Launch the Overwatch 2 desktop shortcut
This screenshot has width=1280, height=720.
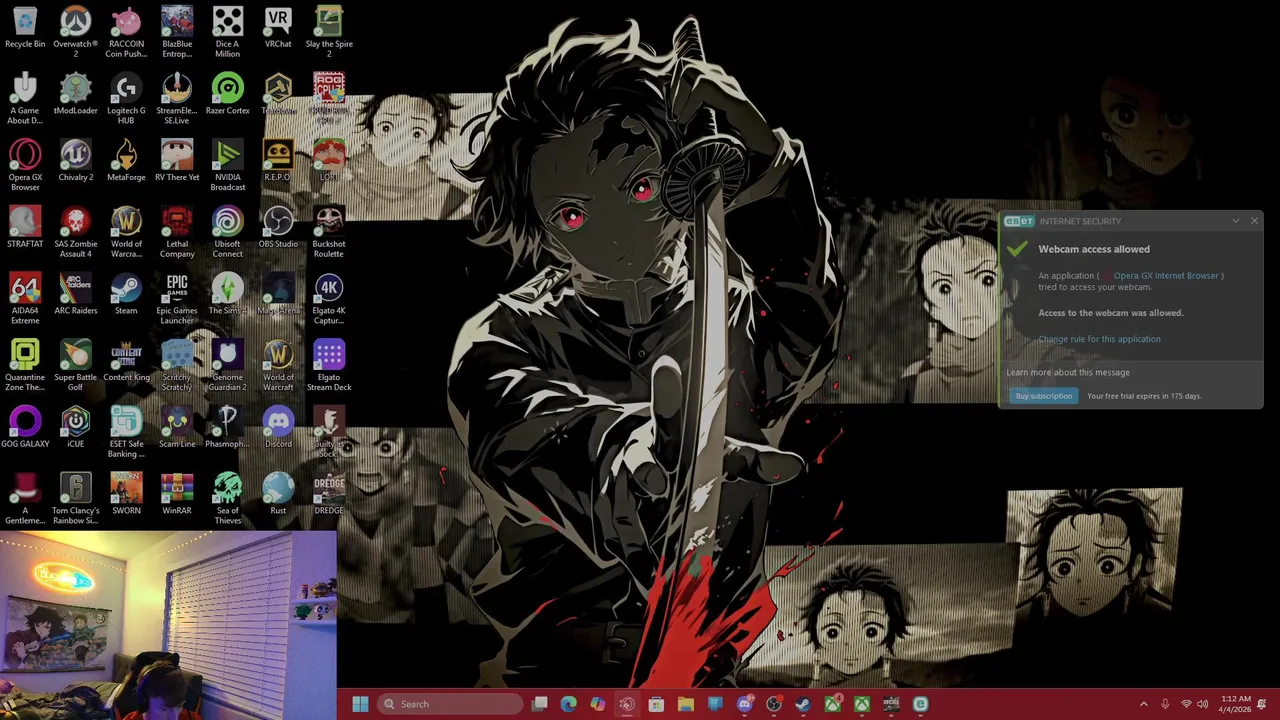pos(75,32)
